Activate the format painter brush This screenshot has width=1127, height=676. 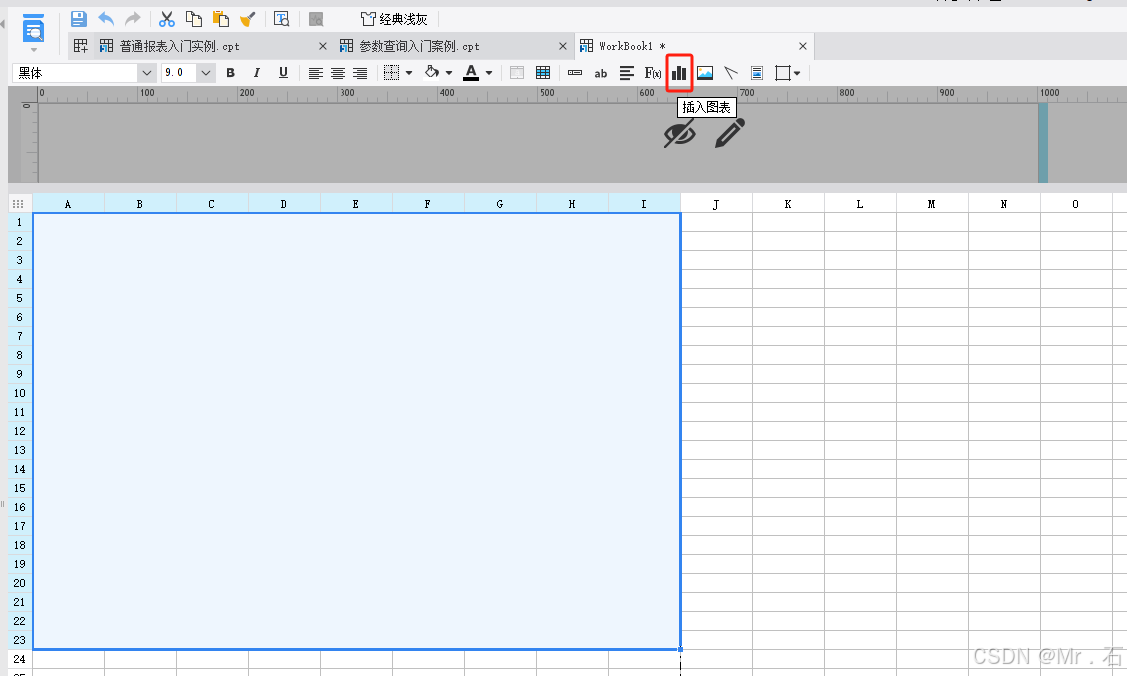click(x=248, y=19)
